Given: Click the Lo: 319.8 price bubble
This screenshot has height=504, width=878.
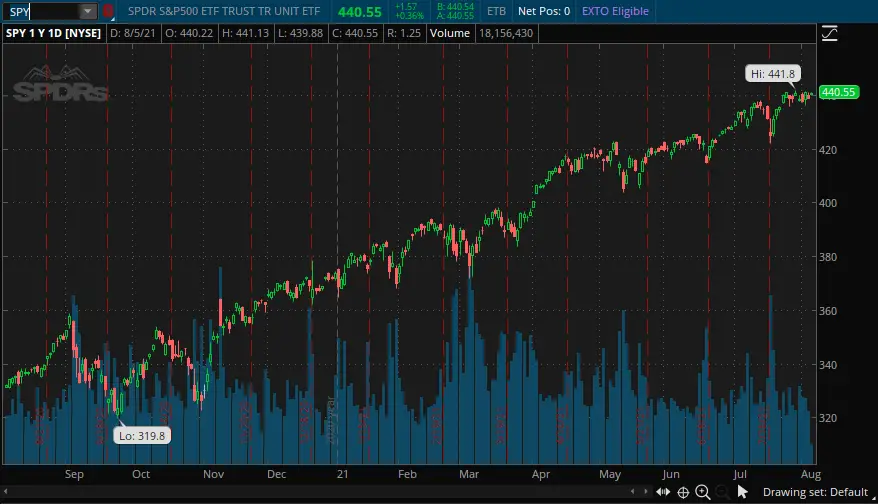Looking at the screenshot, I should 142,436.
